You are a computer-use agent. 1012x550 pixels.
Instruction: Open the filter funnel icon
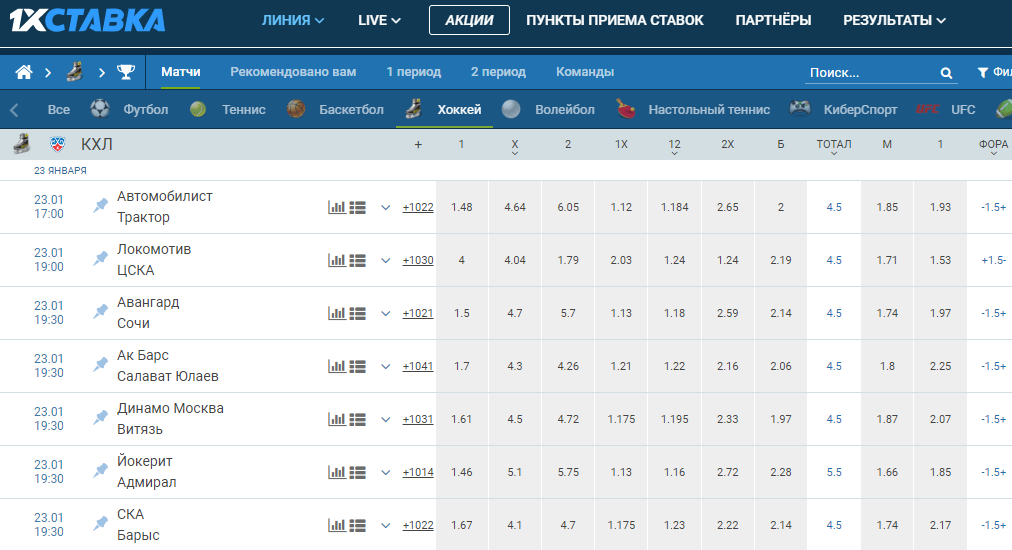point(982,72)
